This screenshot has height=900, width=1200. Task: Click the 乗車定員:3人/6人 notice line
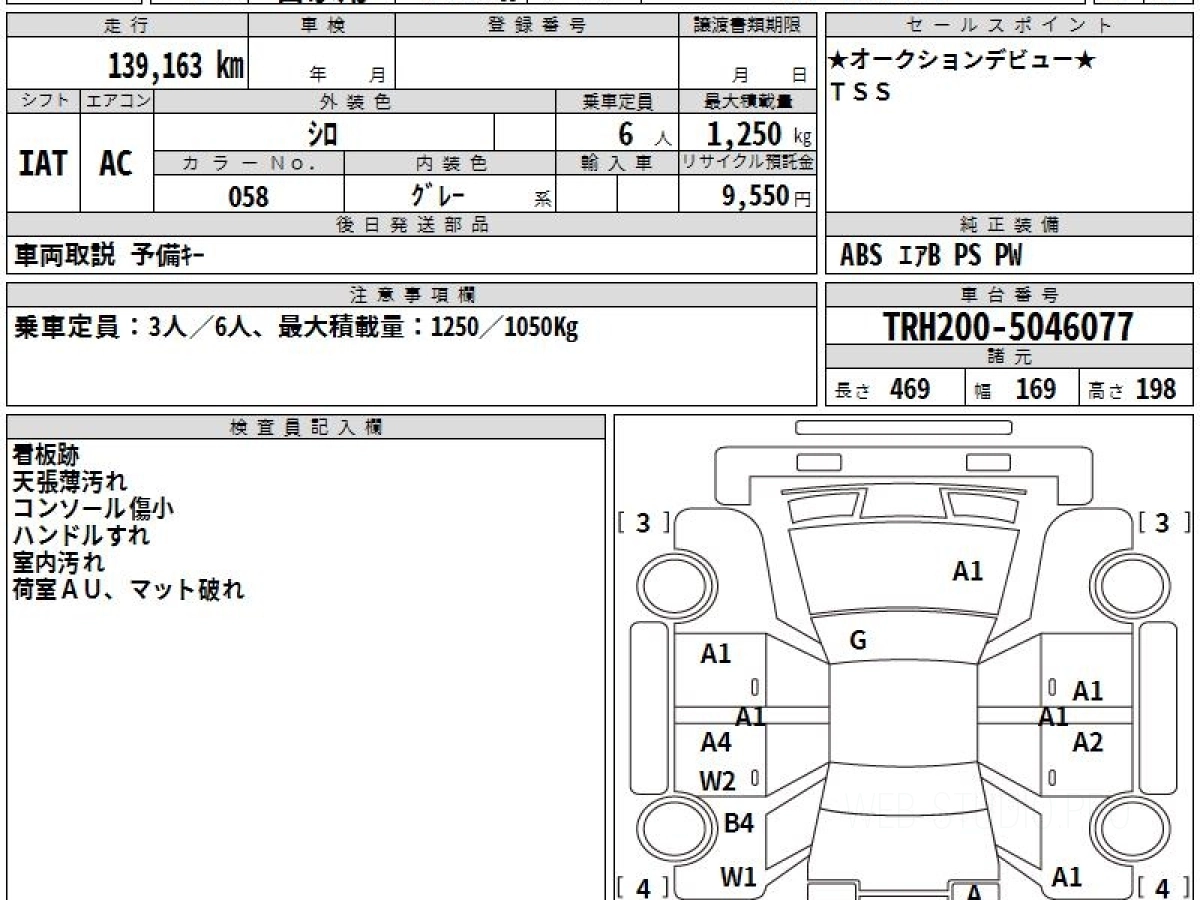point(296,326)
